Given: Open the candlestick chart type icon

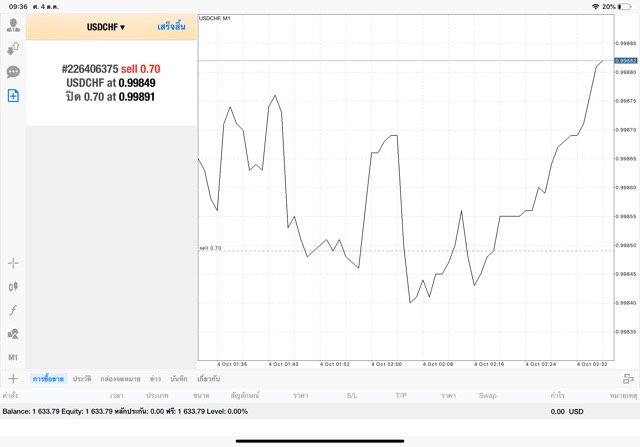Looking at the screenshot, I should (13, 286).
